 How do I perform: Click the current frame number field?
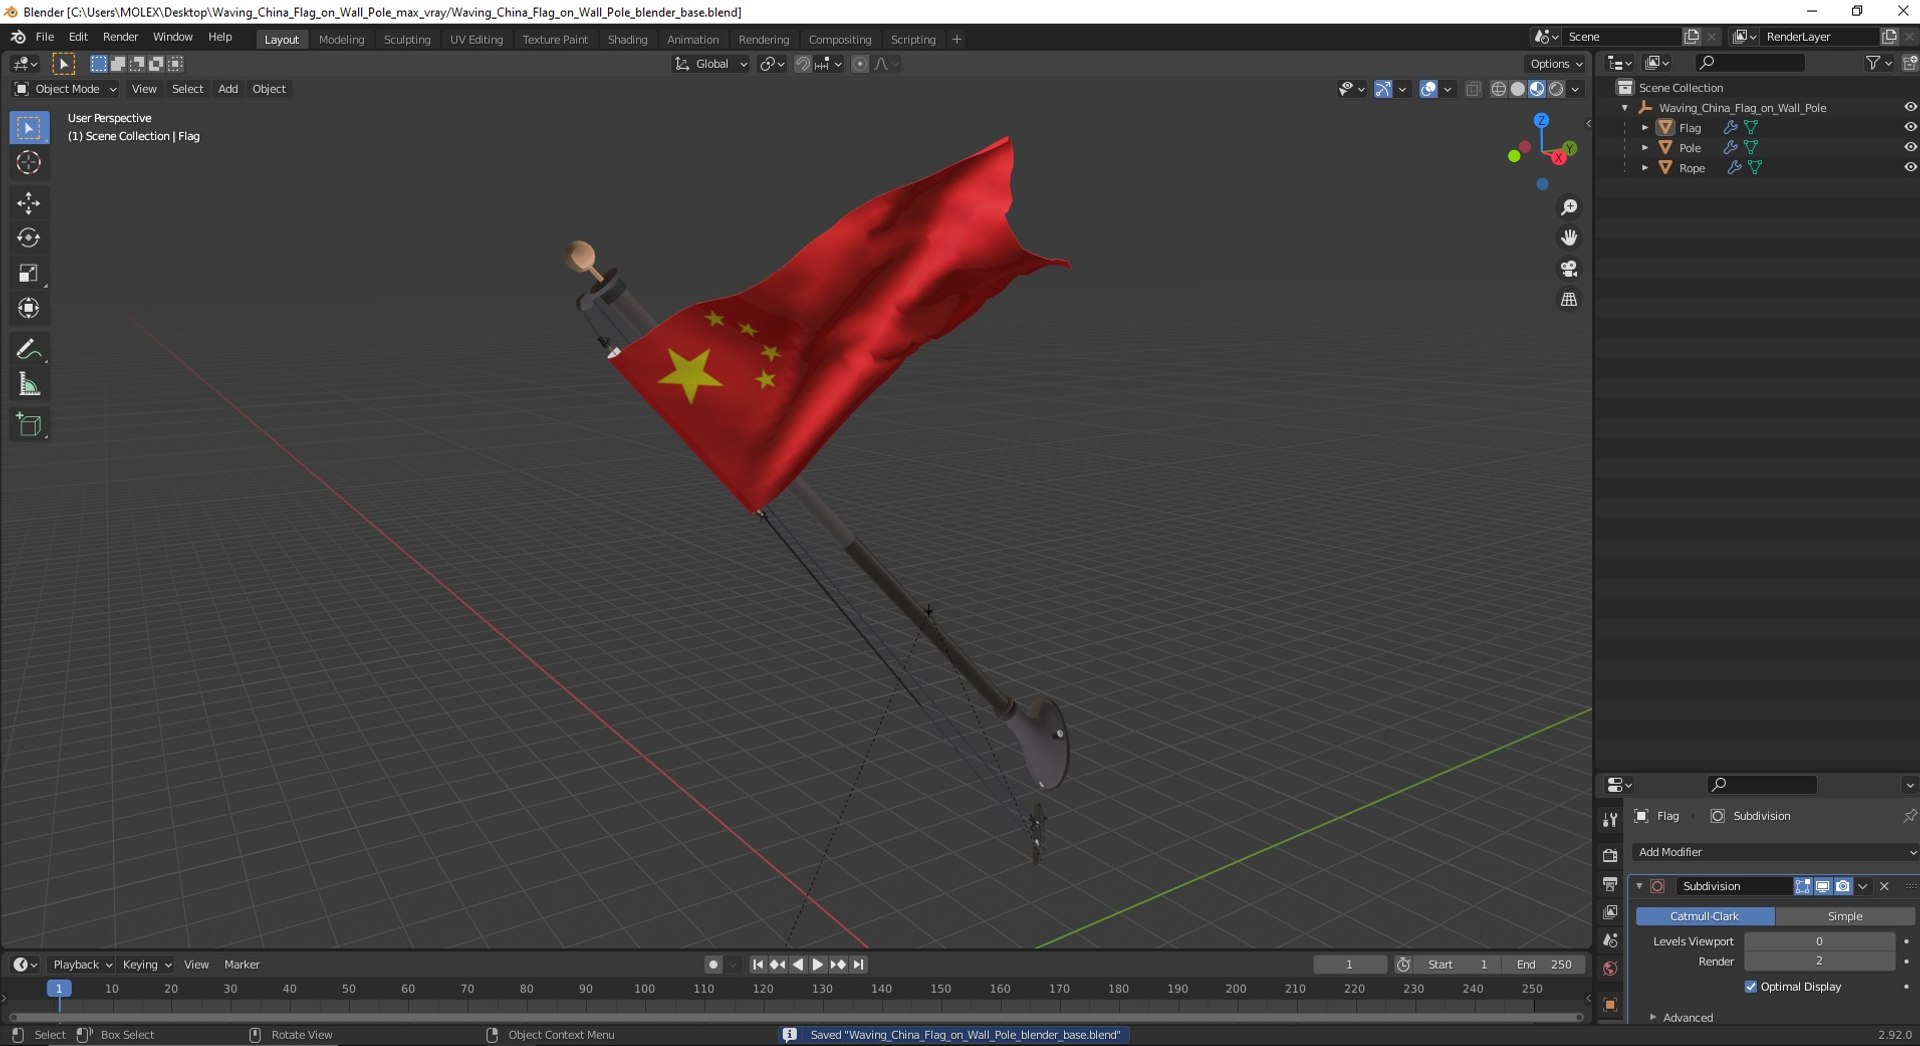tap(1349, 965)
